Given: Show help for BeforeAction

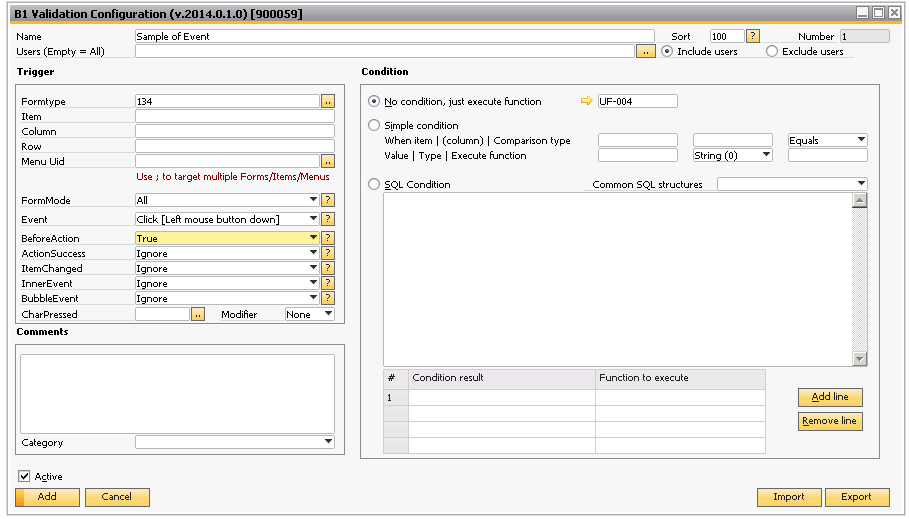Looking at the screenshot, I should click(328, 238).
